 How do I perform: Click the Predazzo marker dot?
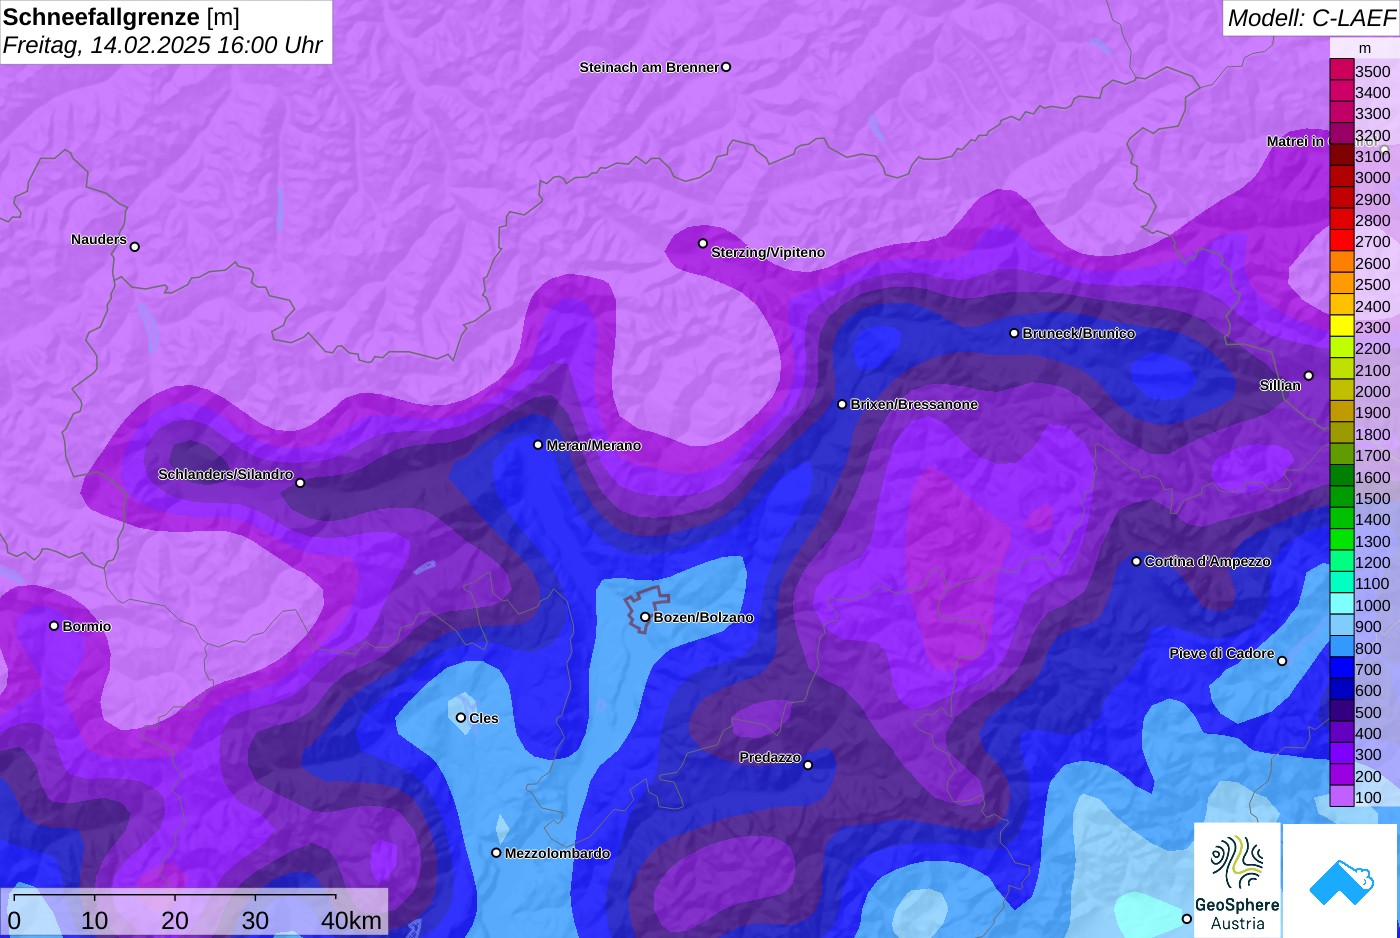click(808, 765)
